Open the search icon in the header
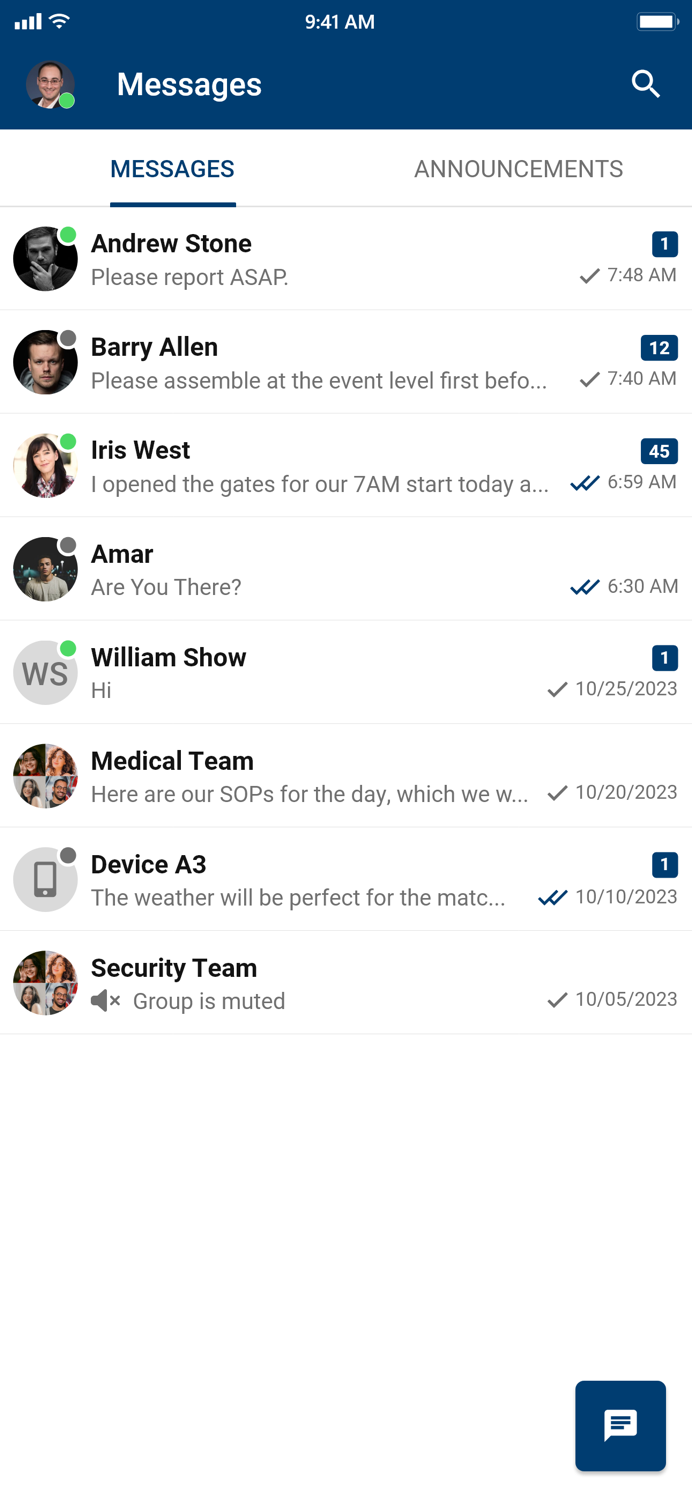Image resolution: width=692 pixels, height=1500 pixels. pos(646,85)
